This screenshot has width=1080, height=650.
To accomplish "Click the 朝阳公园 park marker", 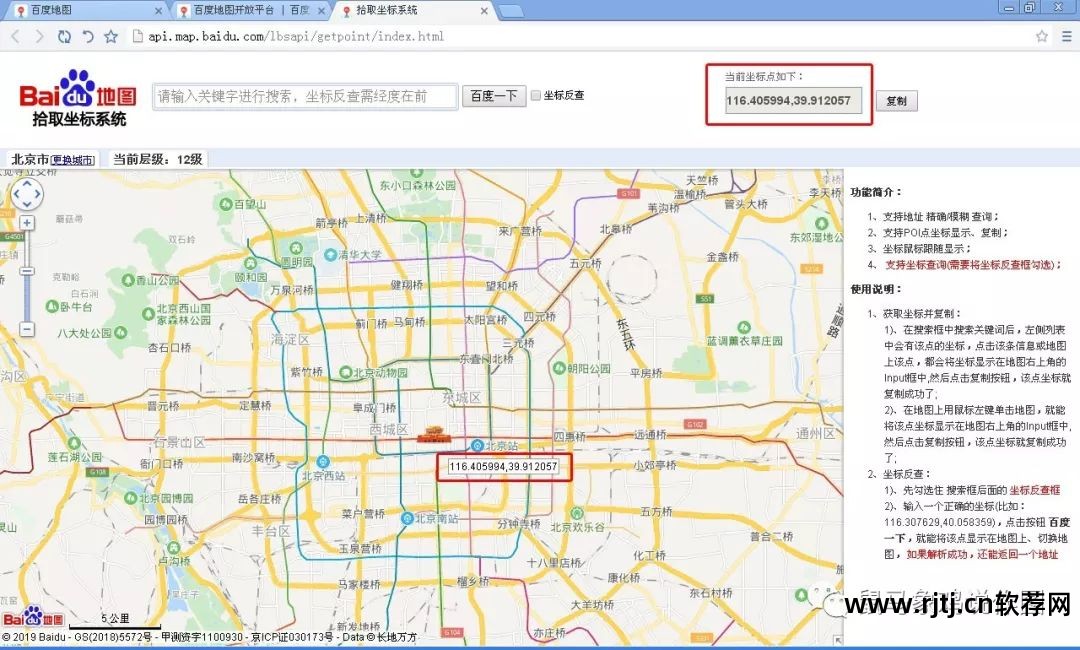I will click(559, 368).
